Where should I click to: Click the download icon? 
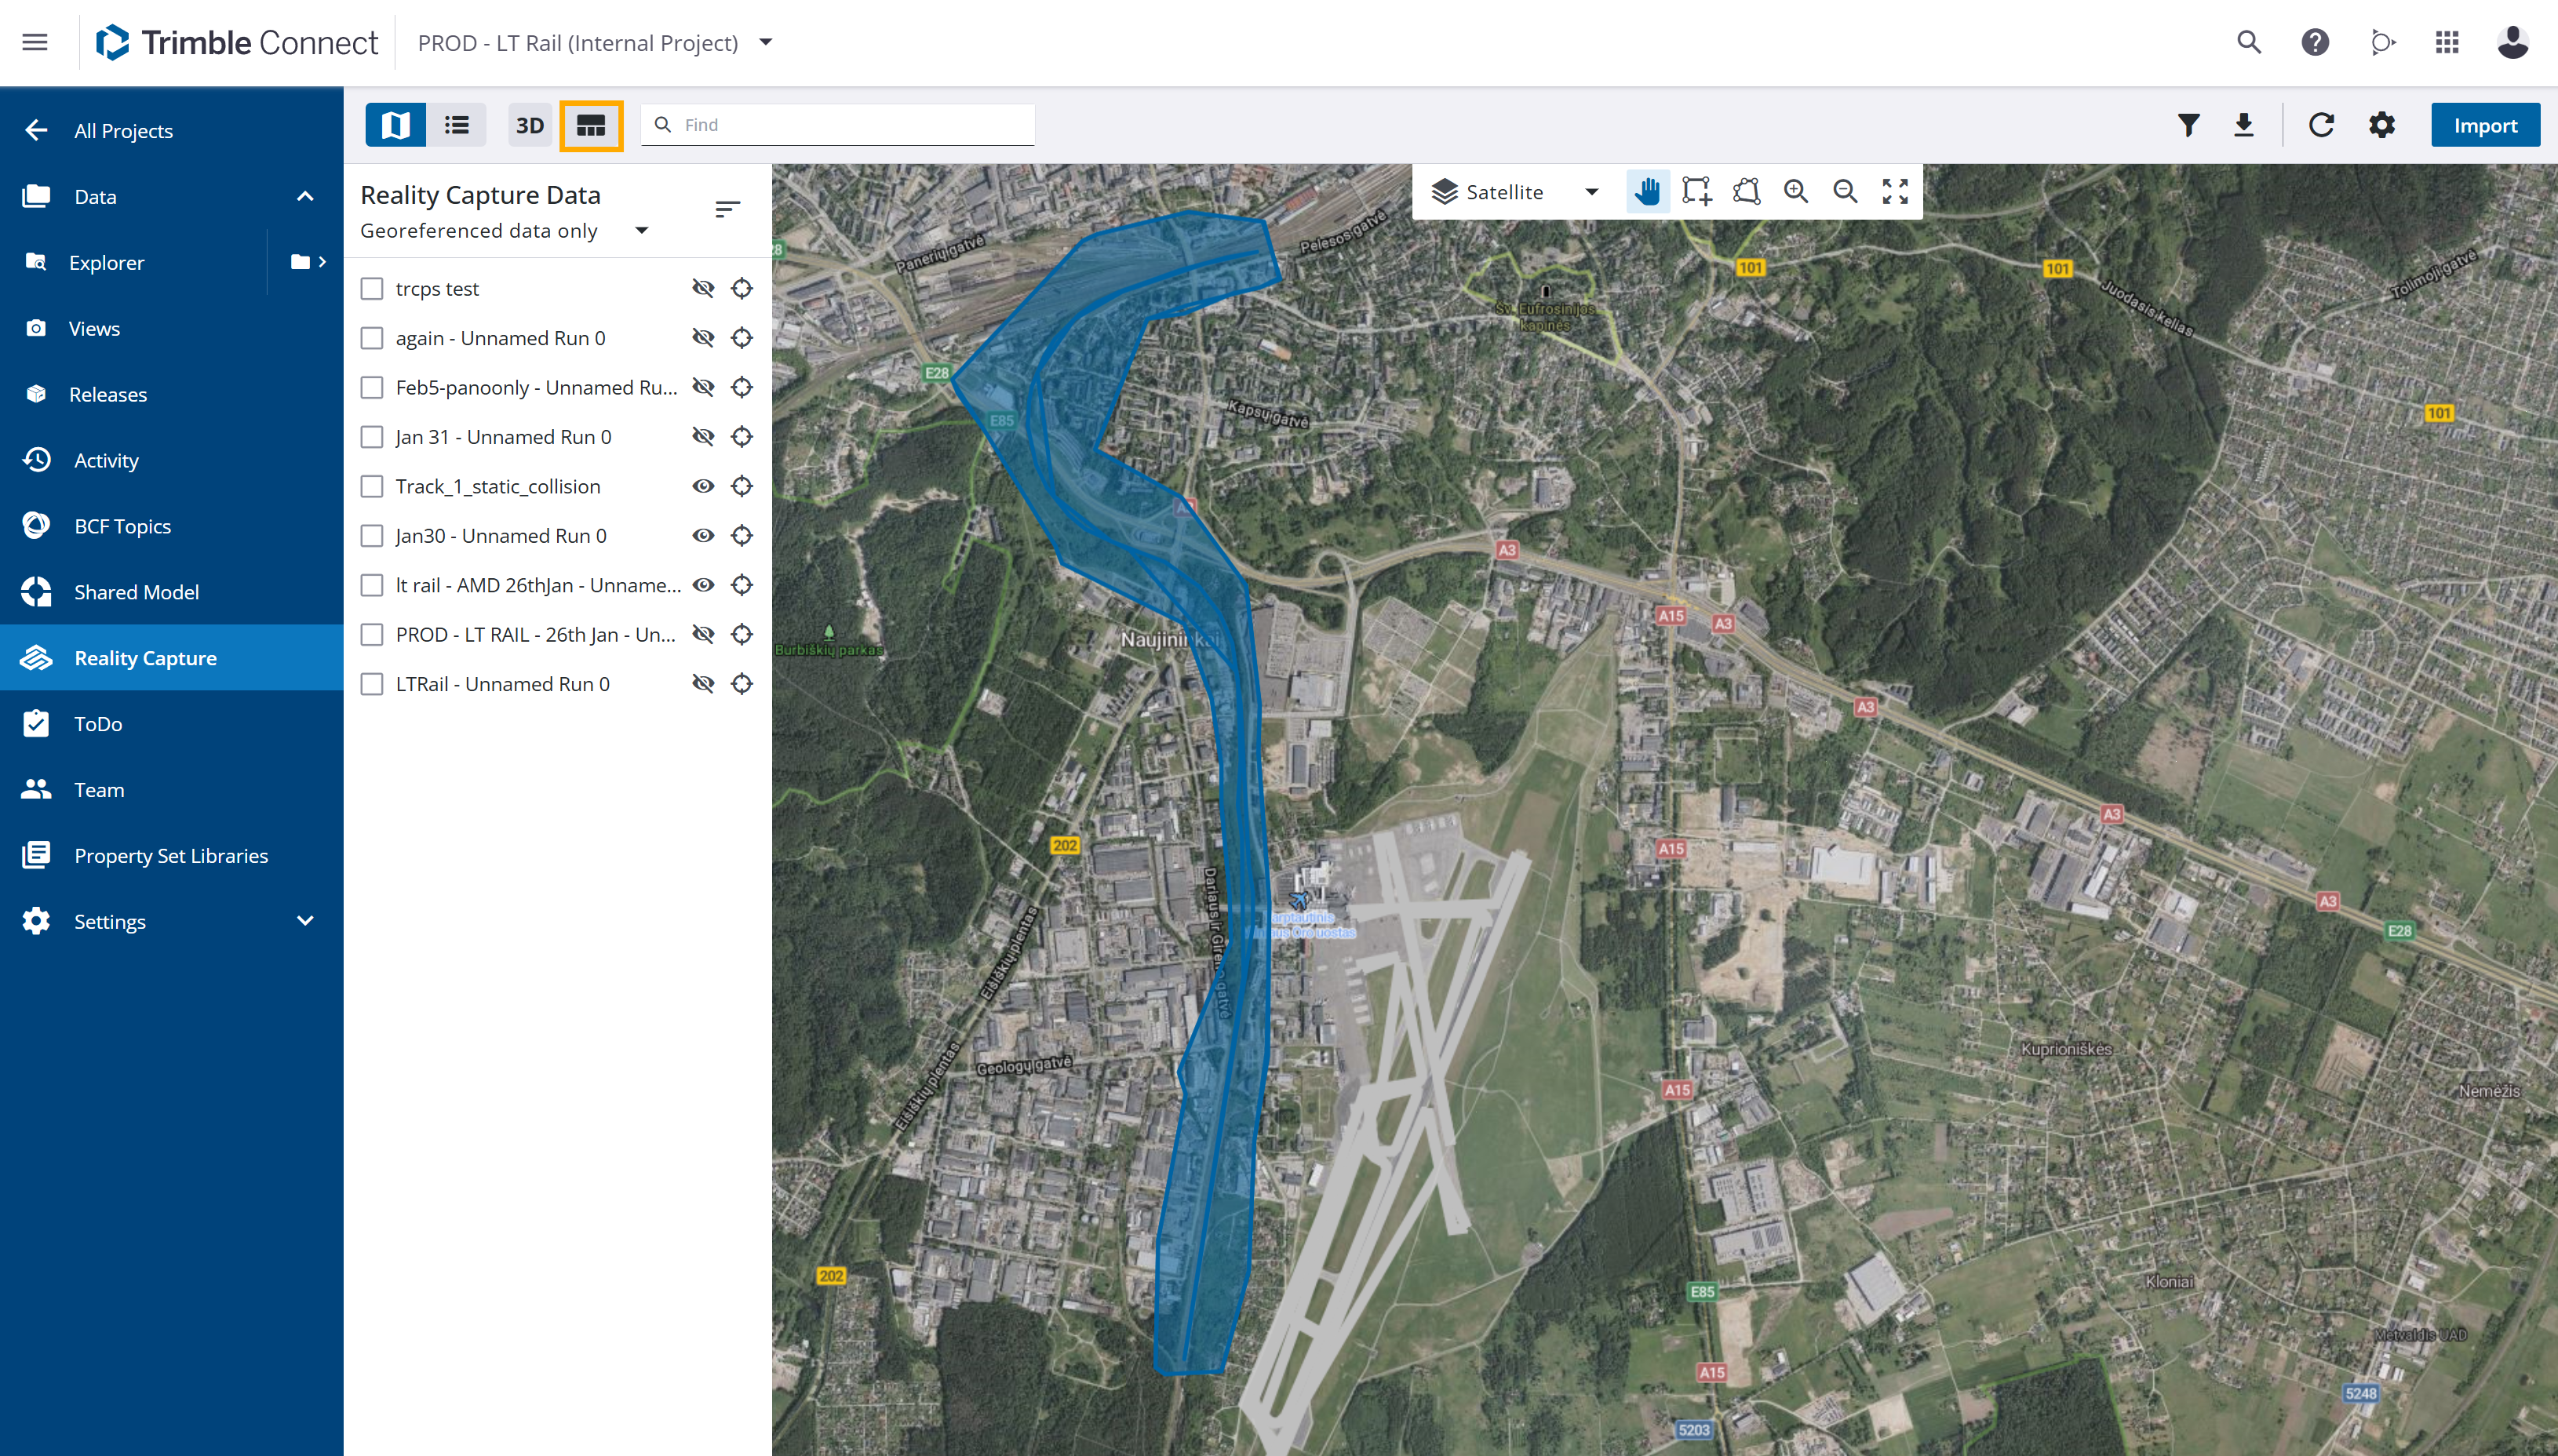(x=2243, y=125)
